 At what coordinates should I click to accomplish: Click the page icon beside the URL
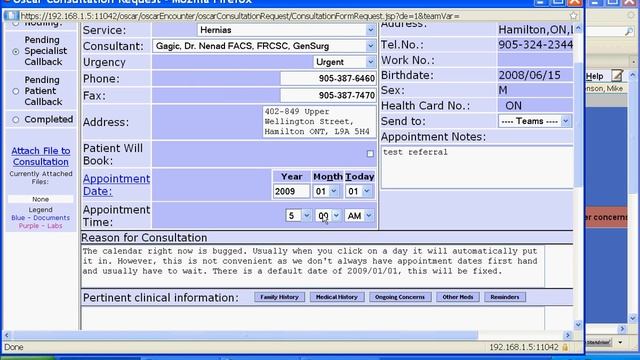[x=11, y=16]
